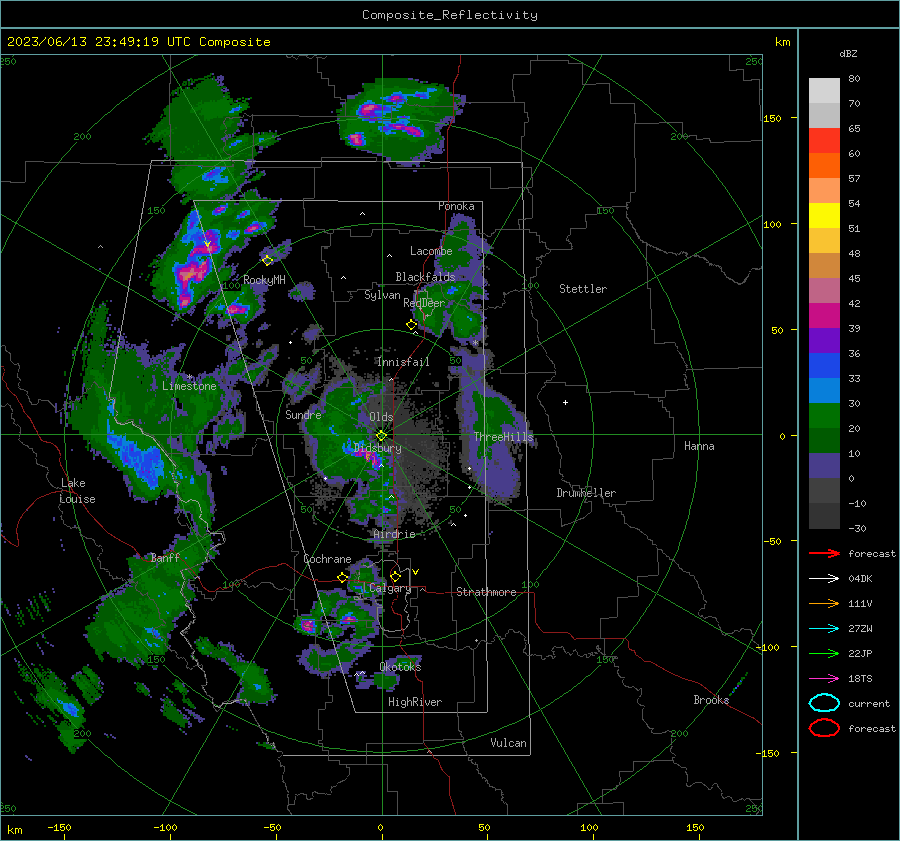
Task: Click the Drumheller city label
Action: pyautogui.click(x=586, y=493)
